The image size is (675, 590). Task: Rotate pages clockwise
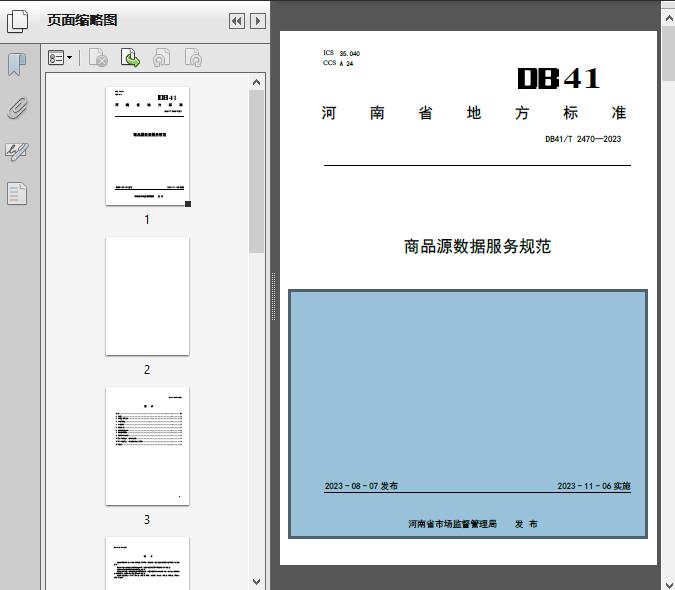[193, 59]
